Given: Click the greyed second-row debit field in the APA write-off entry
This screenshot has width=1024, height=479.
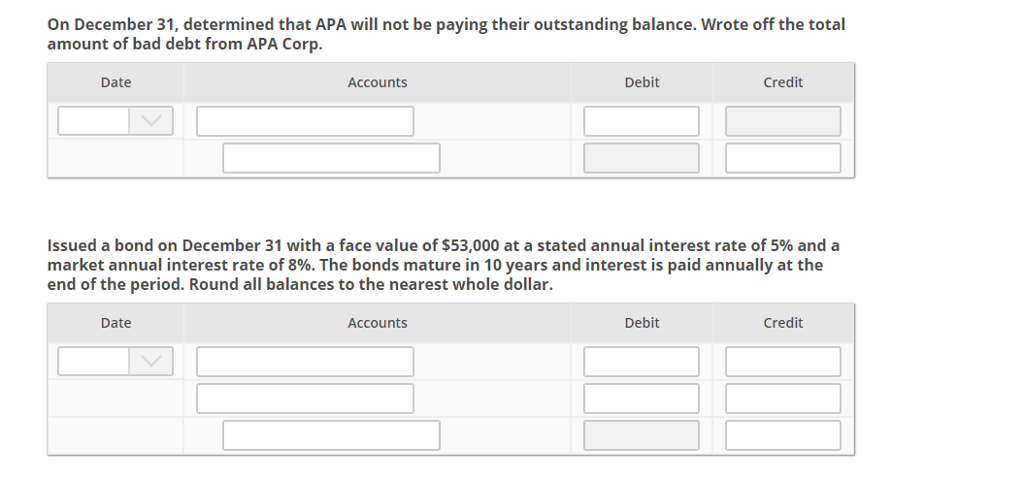Looking at the screenshot, I should (x=641, y=158).
